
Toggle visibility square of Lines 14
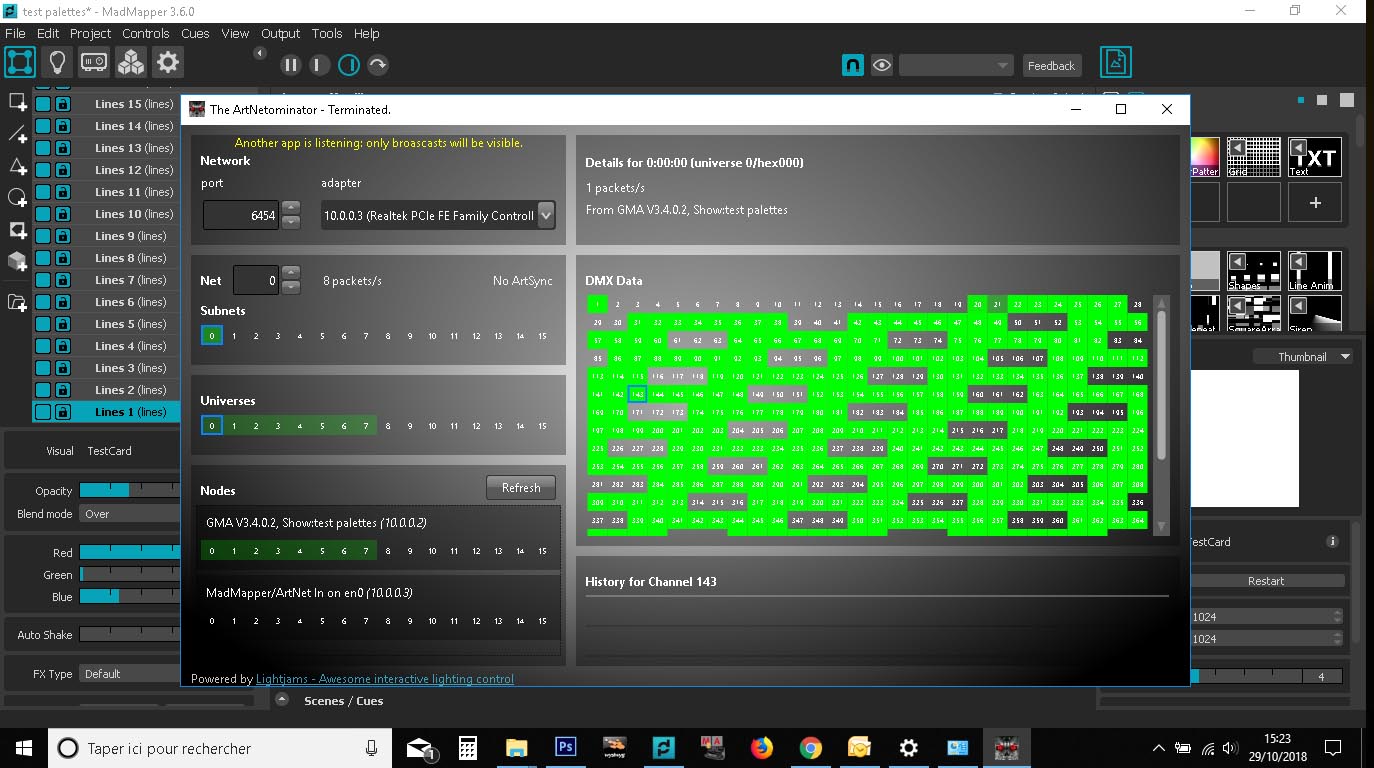pos(43,126)
